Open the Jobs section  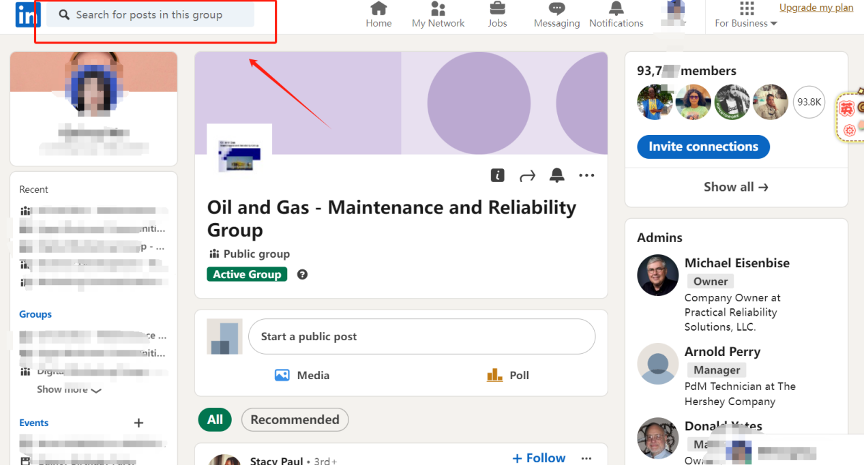pos(497,15)
